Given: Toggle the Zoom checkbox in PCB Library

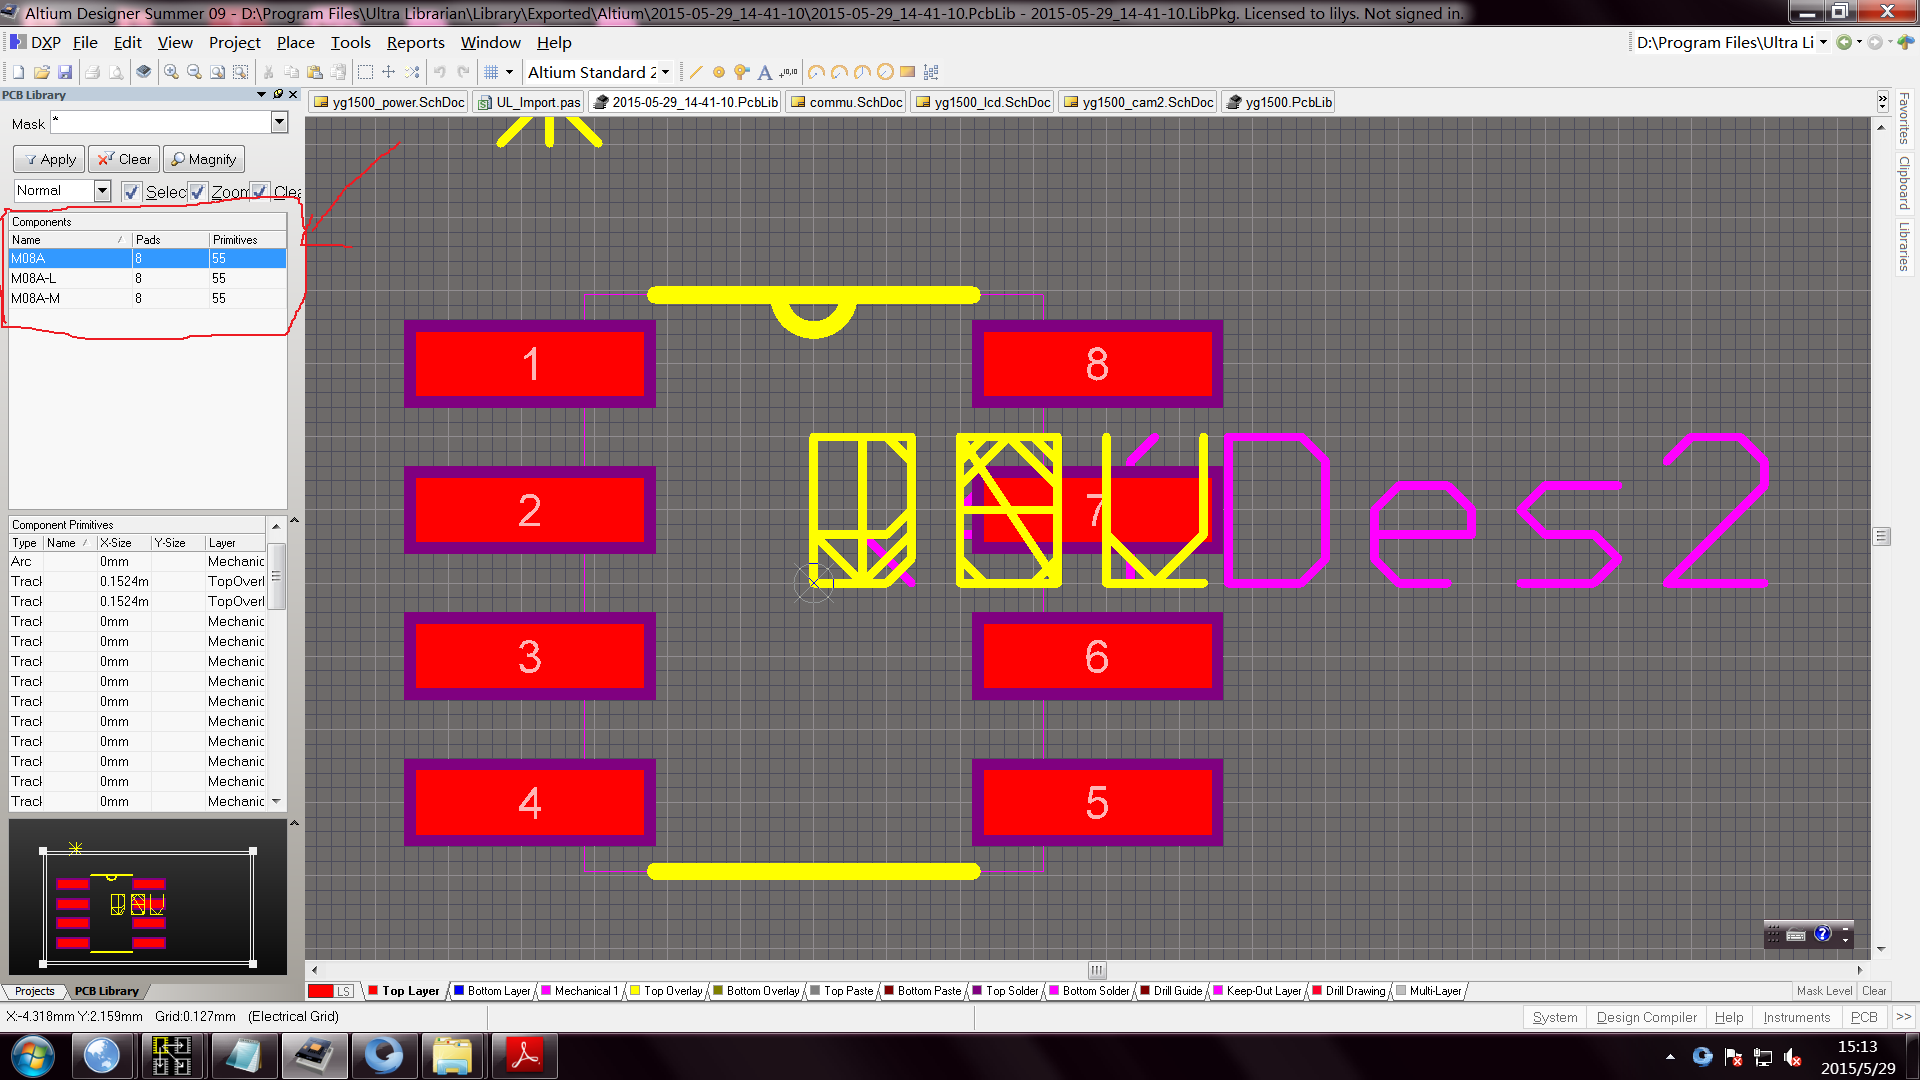Looking at the screenshot, I should point(198,191).
